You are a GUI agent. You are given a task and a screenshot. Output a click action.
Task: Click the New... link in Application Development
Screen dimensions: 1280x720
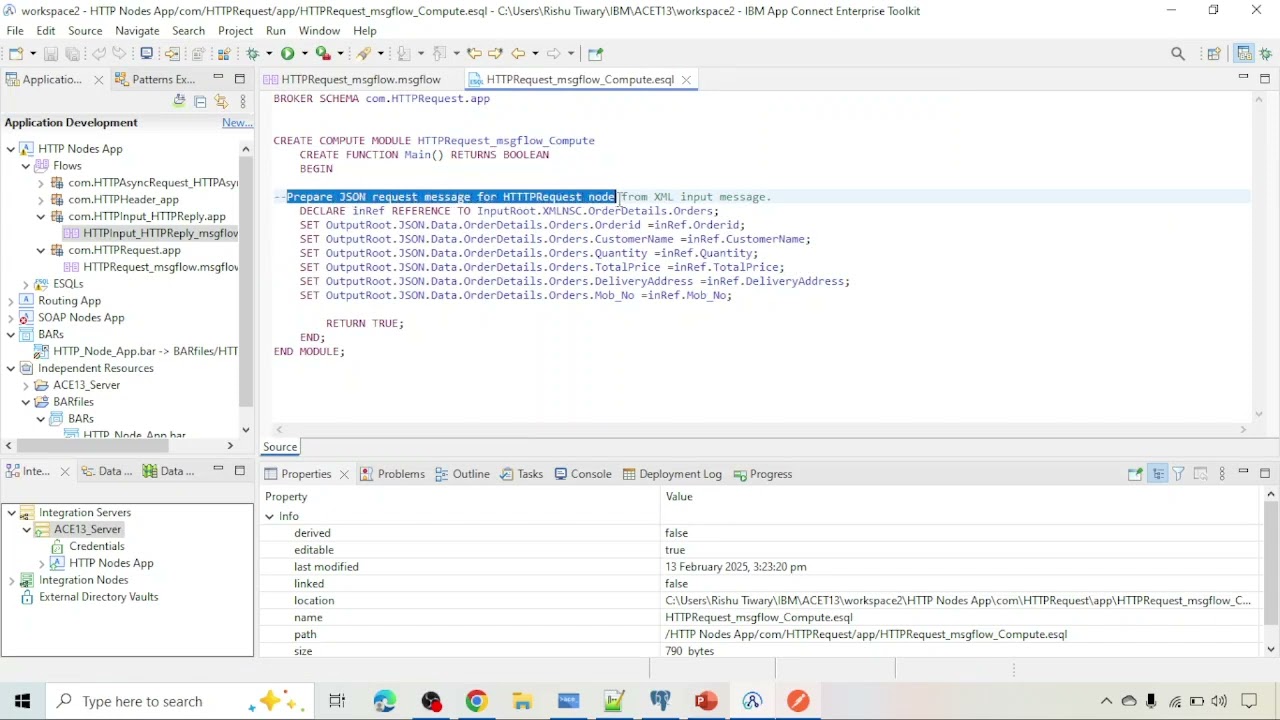click(237, 122)
